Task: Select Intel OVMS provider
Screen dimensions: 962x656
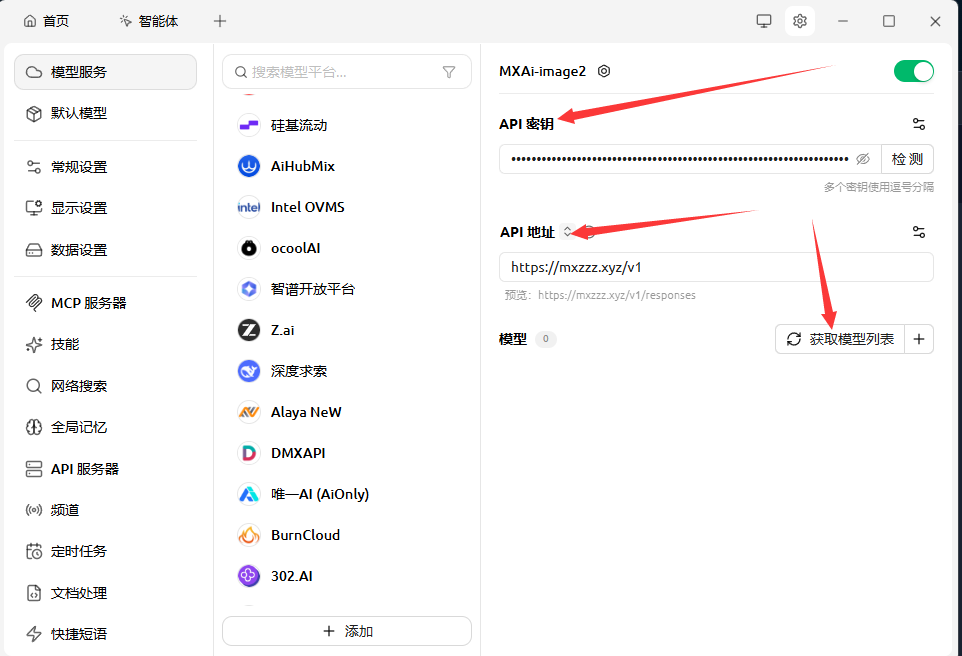Action: 347,207
